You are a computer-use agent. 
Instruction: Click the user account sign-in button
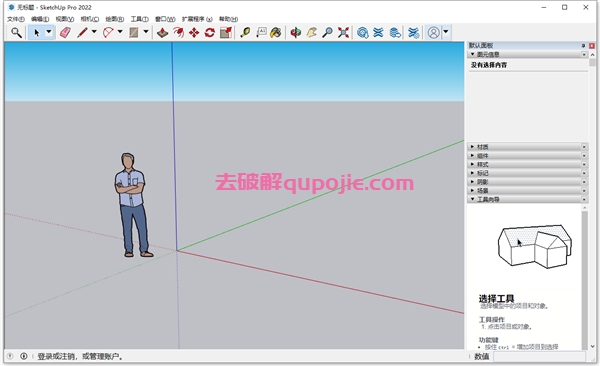pos(434,33)
